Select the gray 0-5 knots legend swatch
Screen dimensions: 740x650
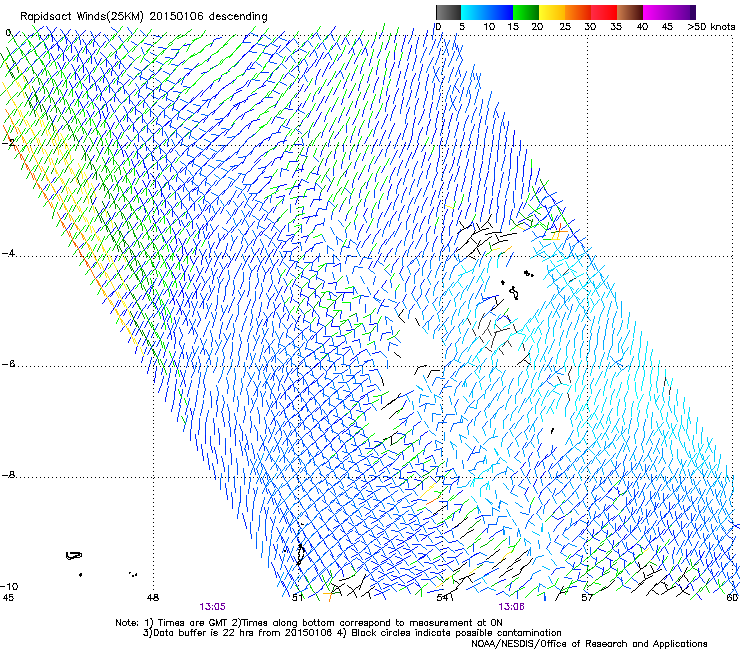448,12
